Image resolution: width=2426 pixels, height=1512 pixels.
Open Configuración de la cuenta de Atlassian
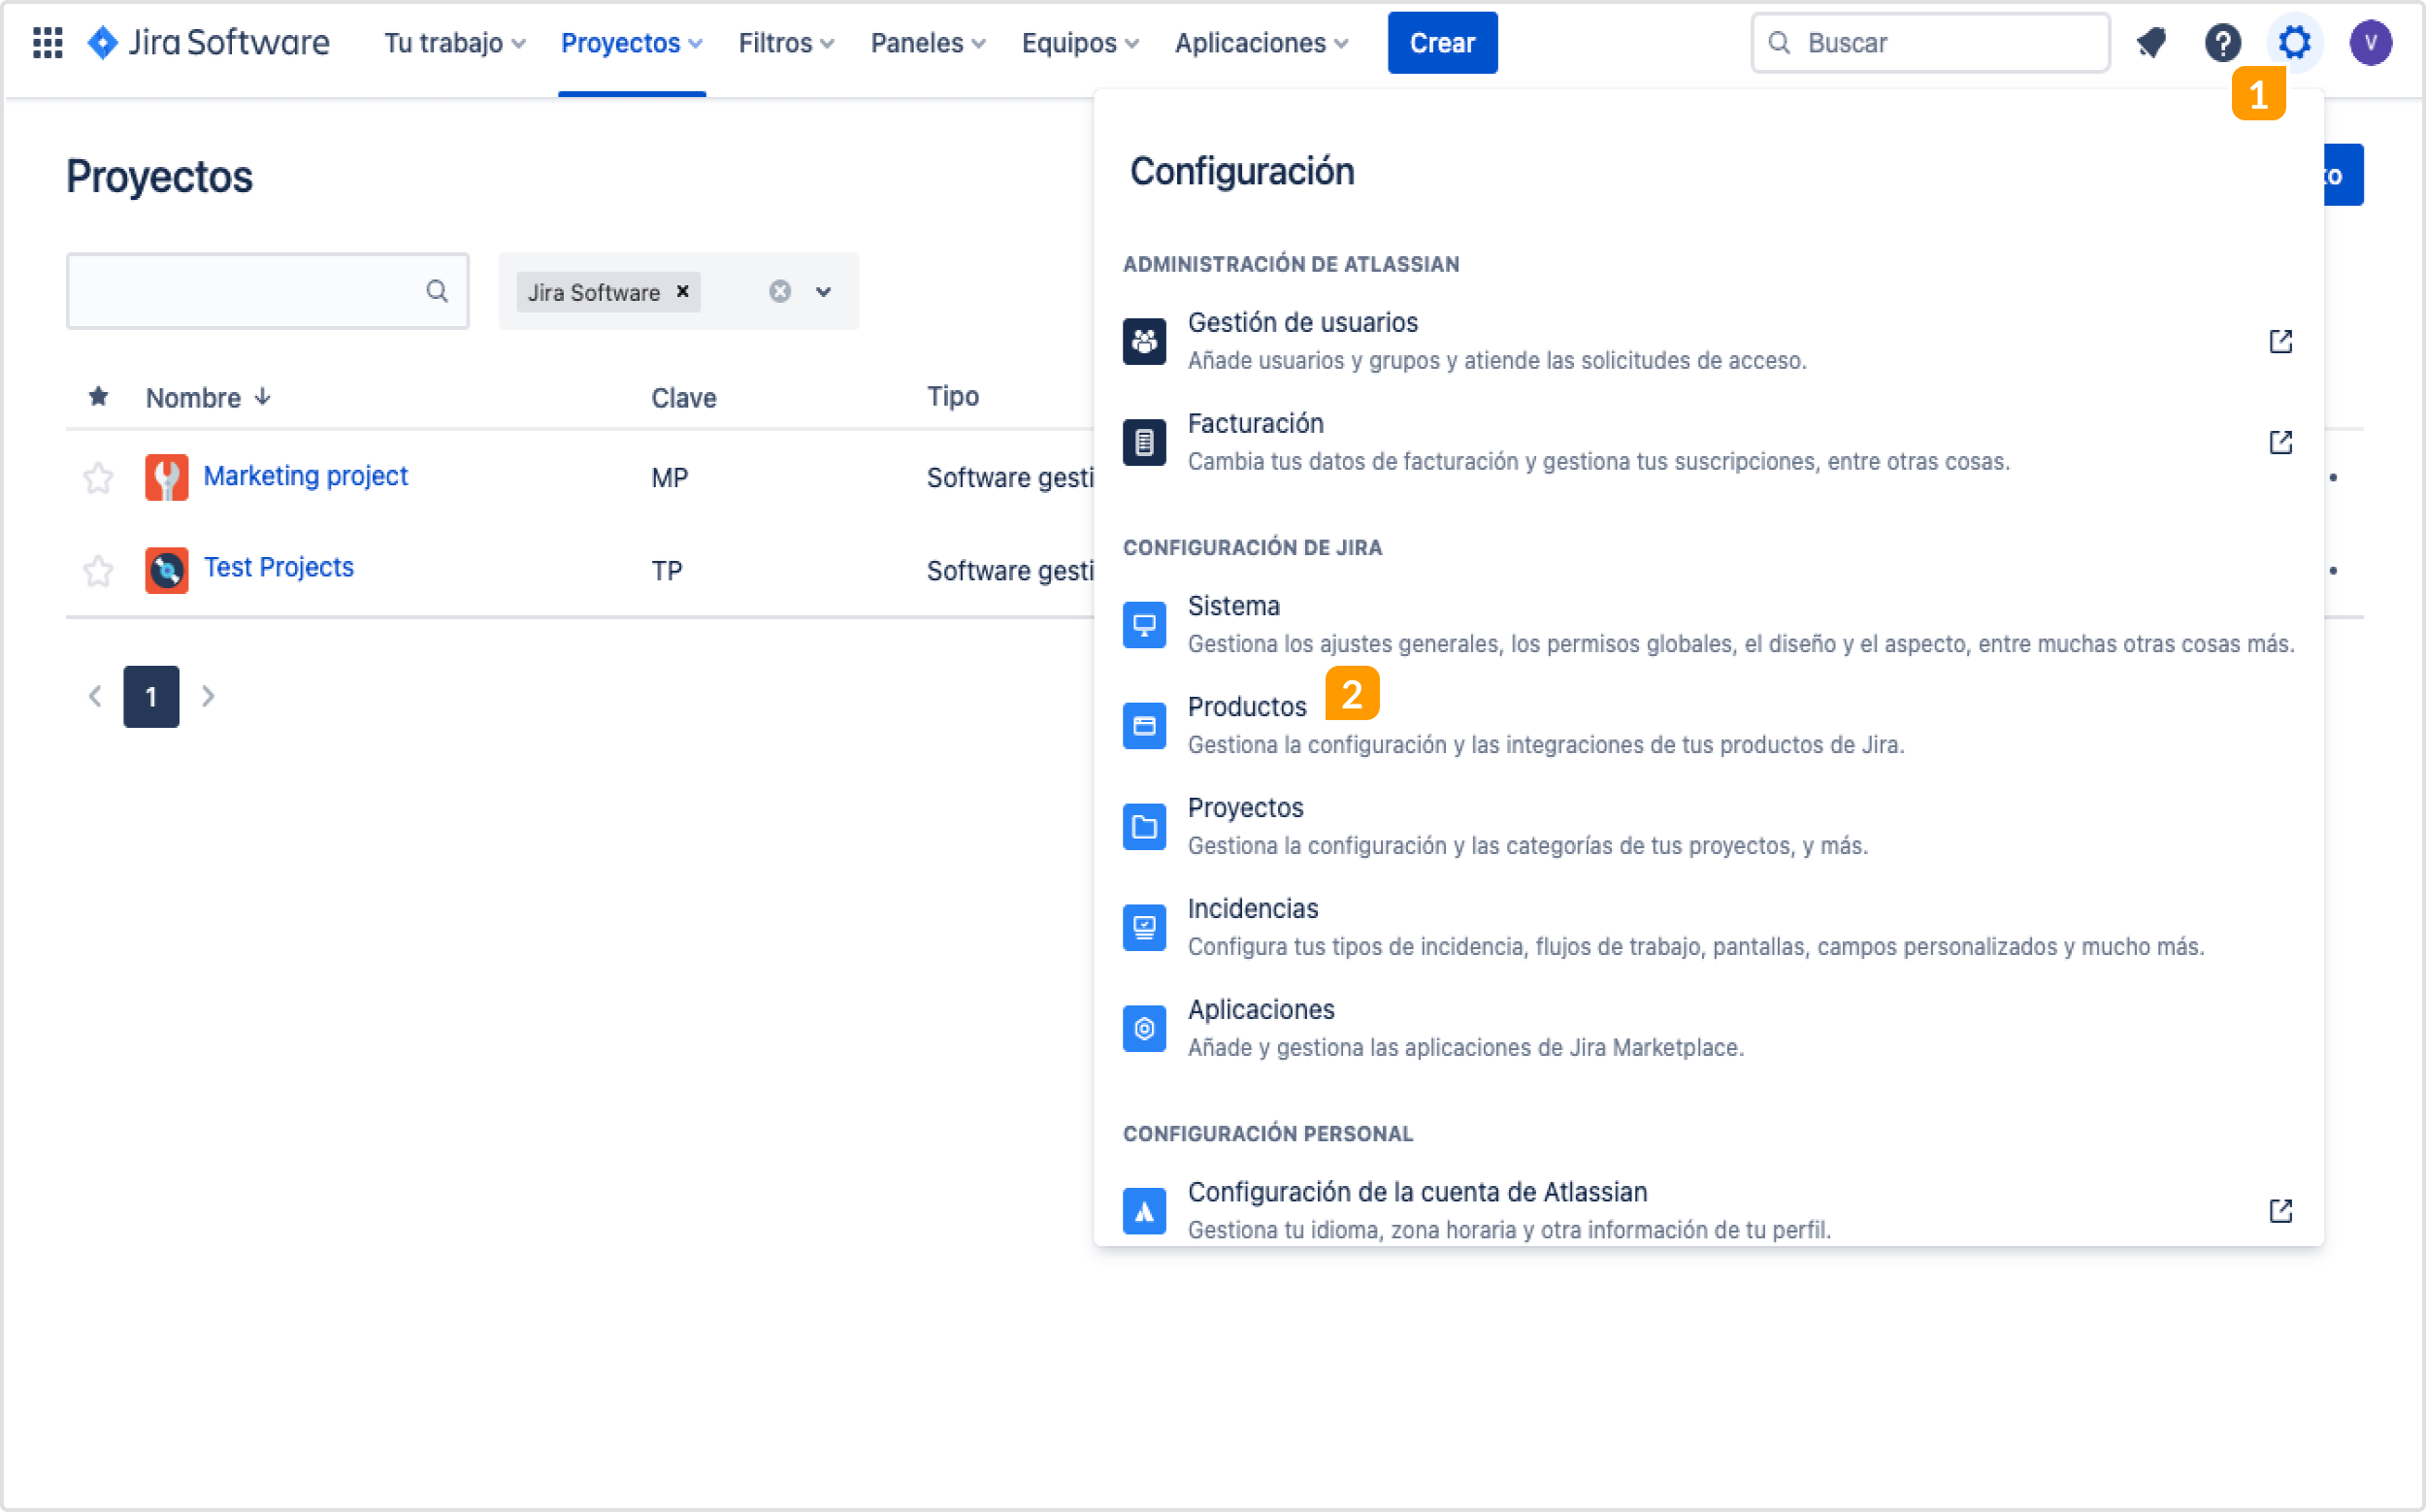point(1708,1211)
